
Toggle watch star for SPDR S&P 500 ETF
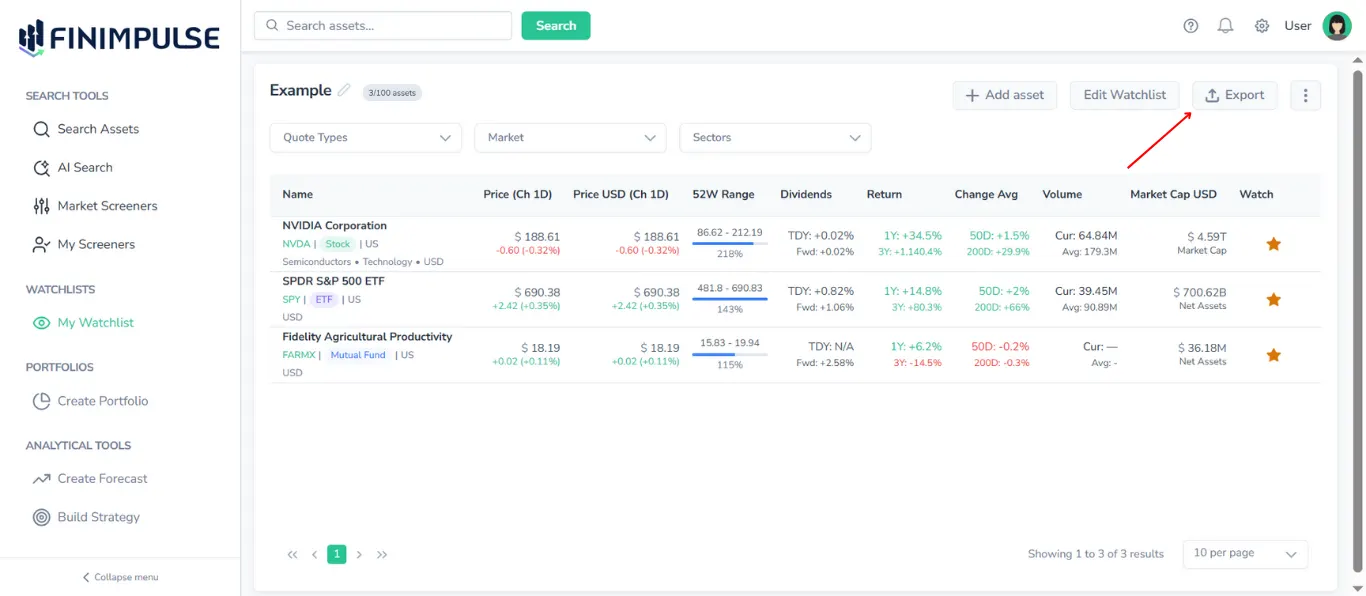(1273, 299)
